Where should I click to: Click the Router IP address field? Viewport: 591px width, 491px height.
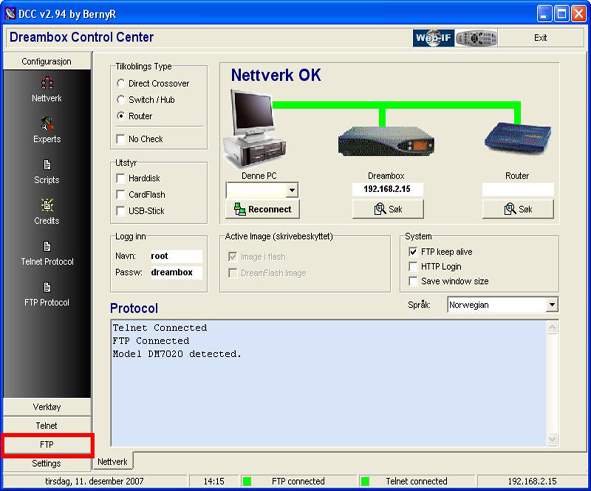tap(518, 190)
